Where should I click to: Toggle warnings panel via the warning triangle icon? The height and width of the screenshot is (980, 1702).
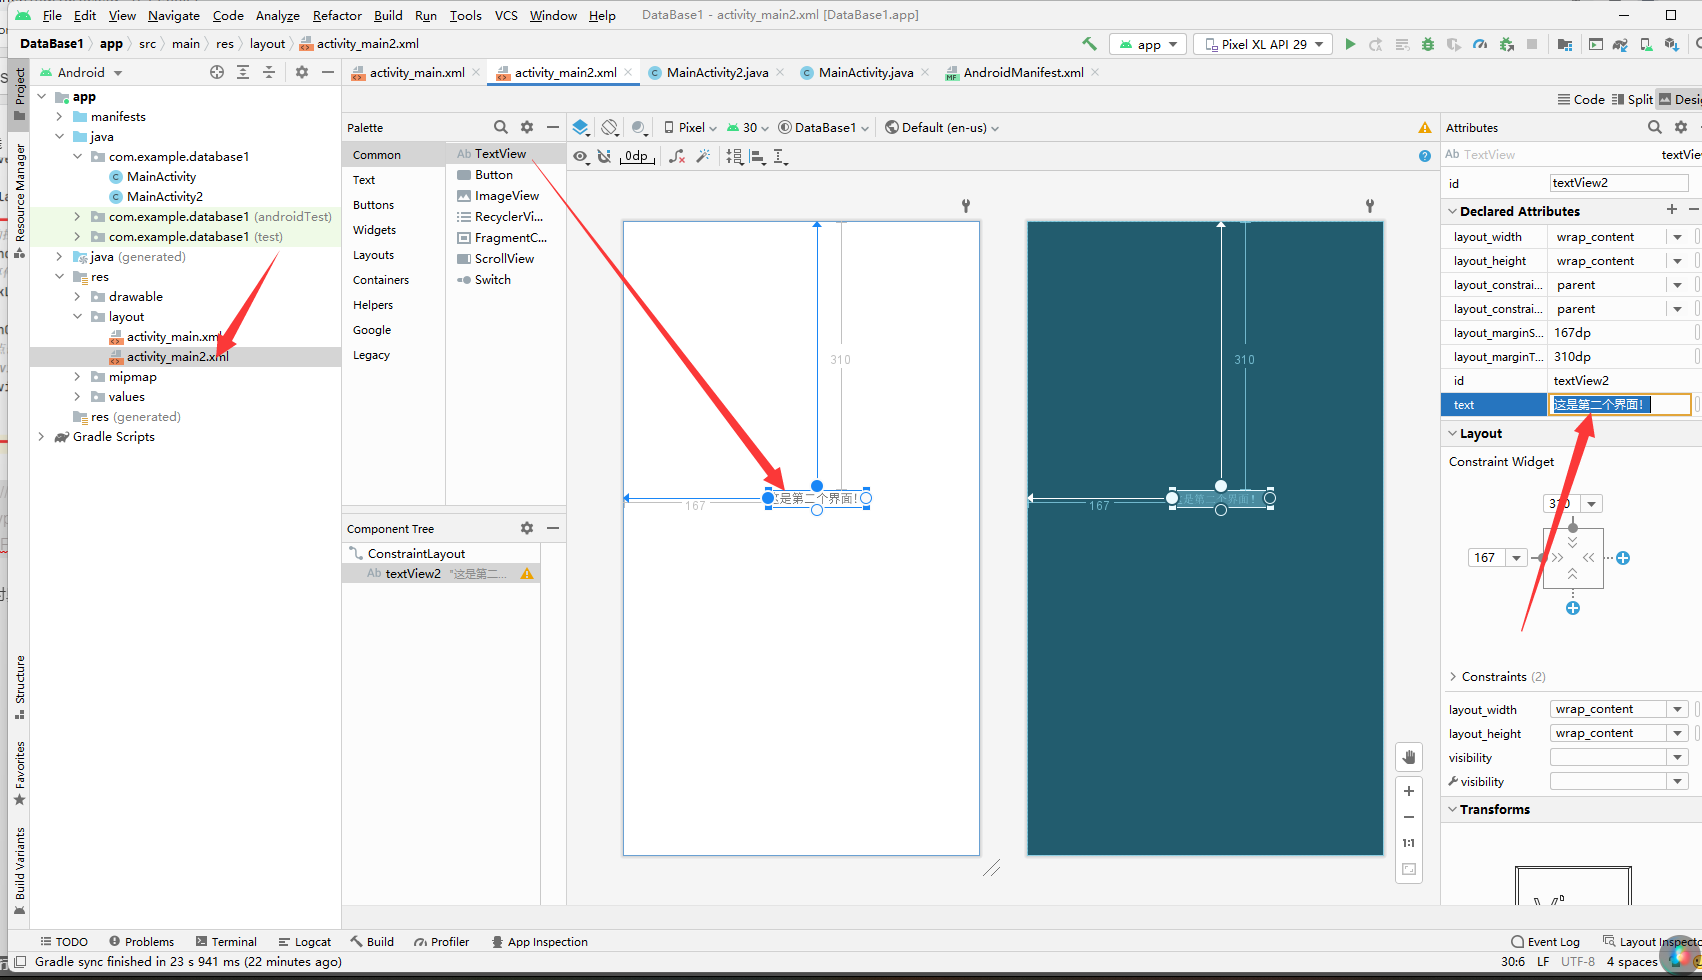coord(1425,128)
